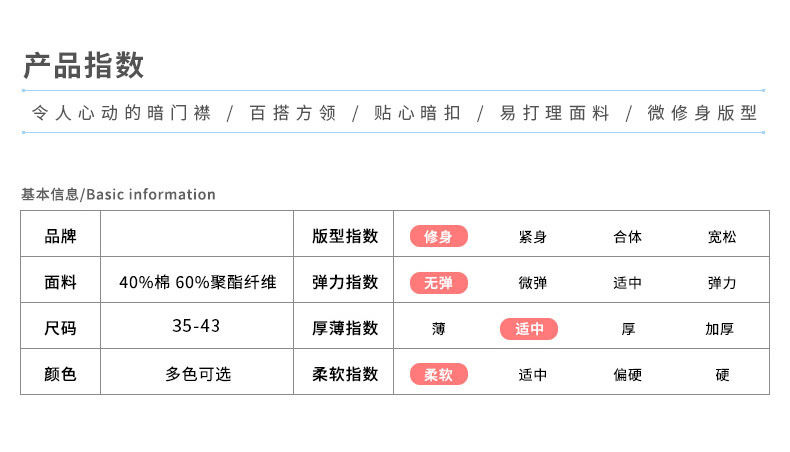Click the 多色可选 color value cell
The width and height of the screenshot is (790, 452).
coord(197,374)
